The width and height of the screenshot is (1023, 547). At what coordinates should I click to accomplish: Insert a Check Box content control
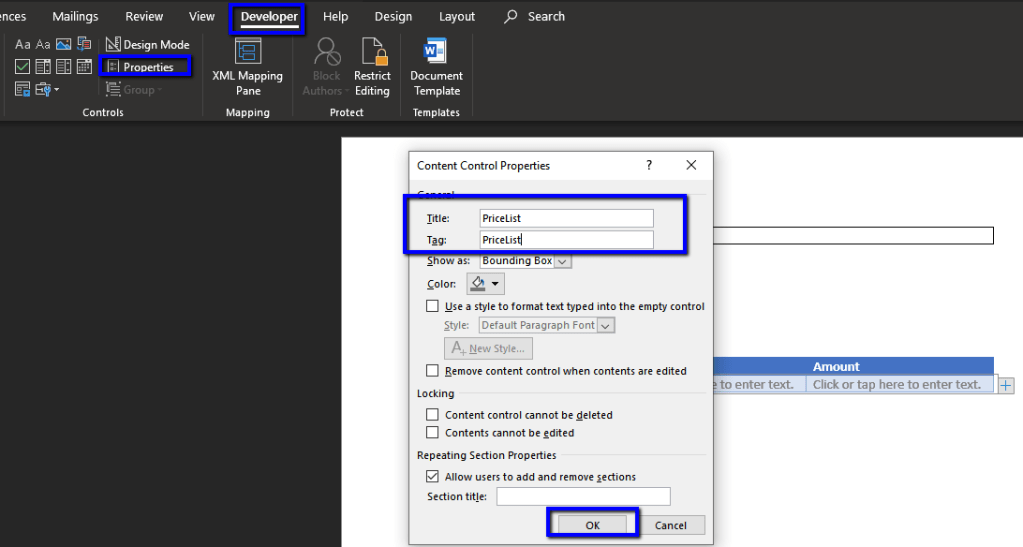[22, 67]
